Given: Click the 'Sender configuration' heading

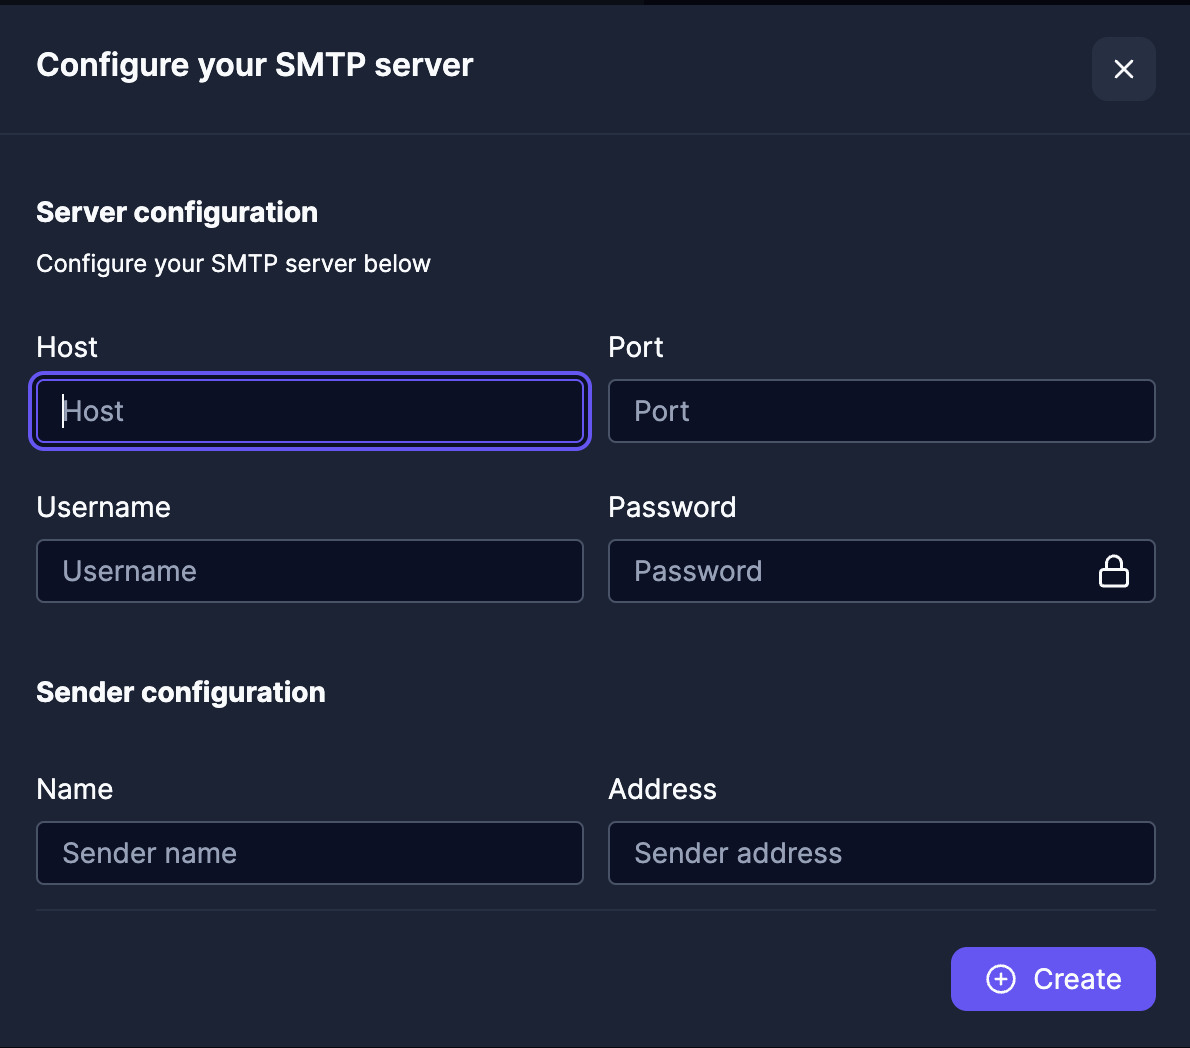Looking at the screenshot, I should pyautogui.click(x=181, y=692).
